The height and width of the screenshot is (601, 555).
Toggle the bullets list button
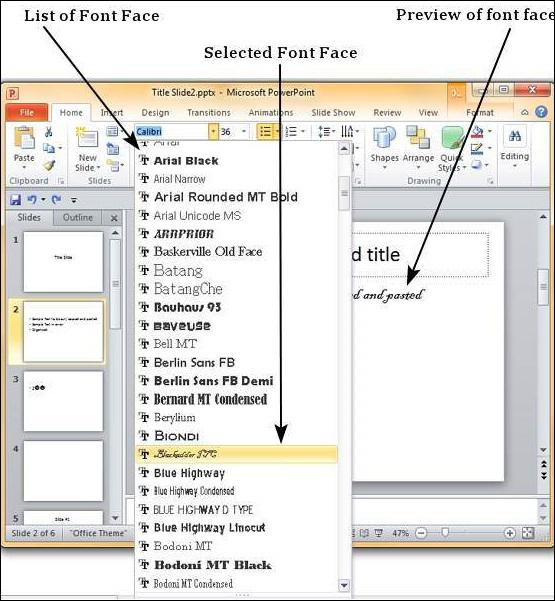pyautogui.click(x=266, y=132)
